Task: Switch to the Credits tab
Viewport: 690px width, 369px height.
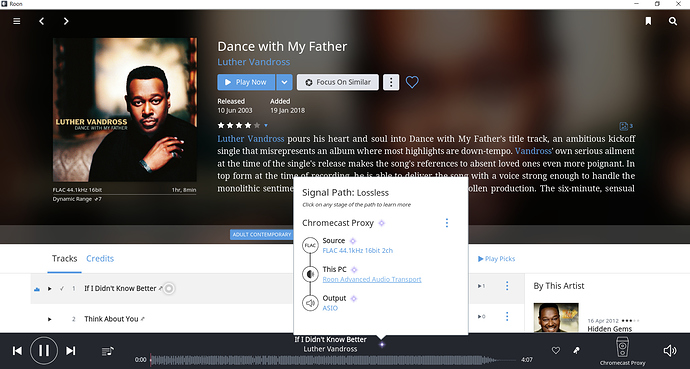Action: tap(100, 259)
